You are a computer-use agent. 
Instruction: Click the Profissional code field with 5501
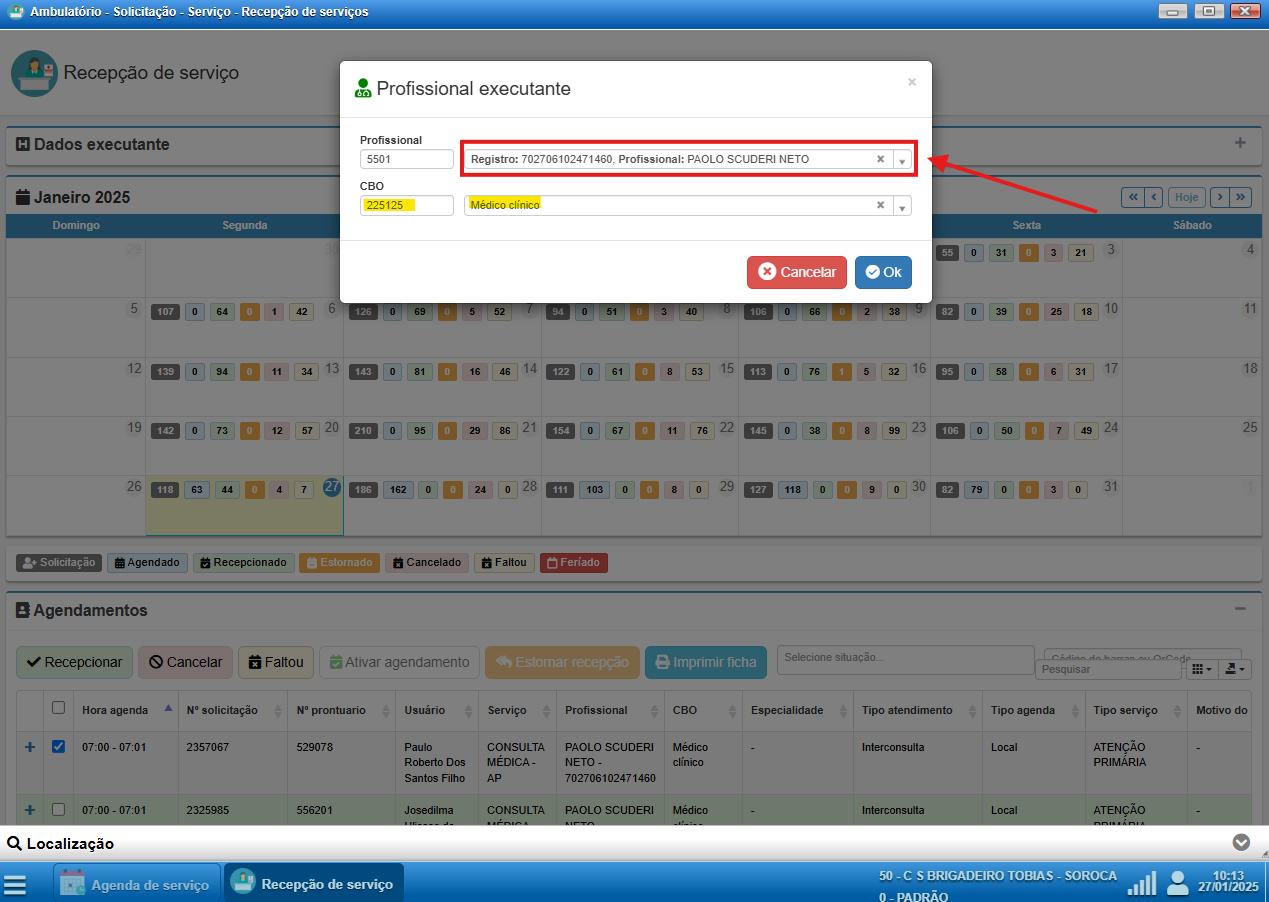point(407,159)
